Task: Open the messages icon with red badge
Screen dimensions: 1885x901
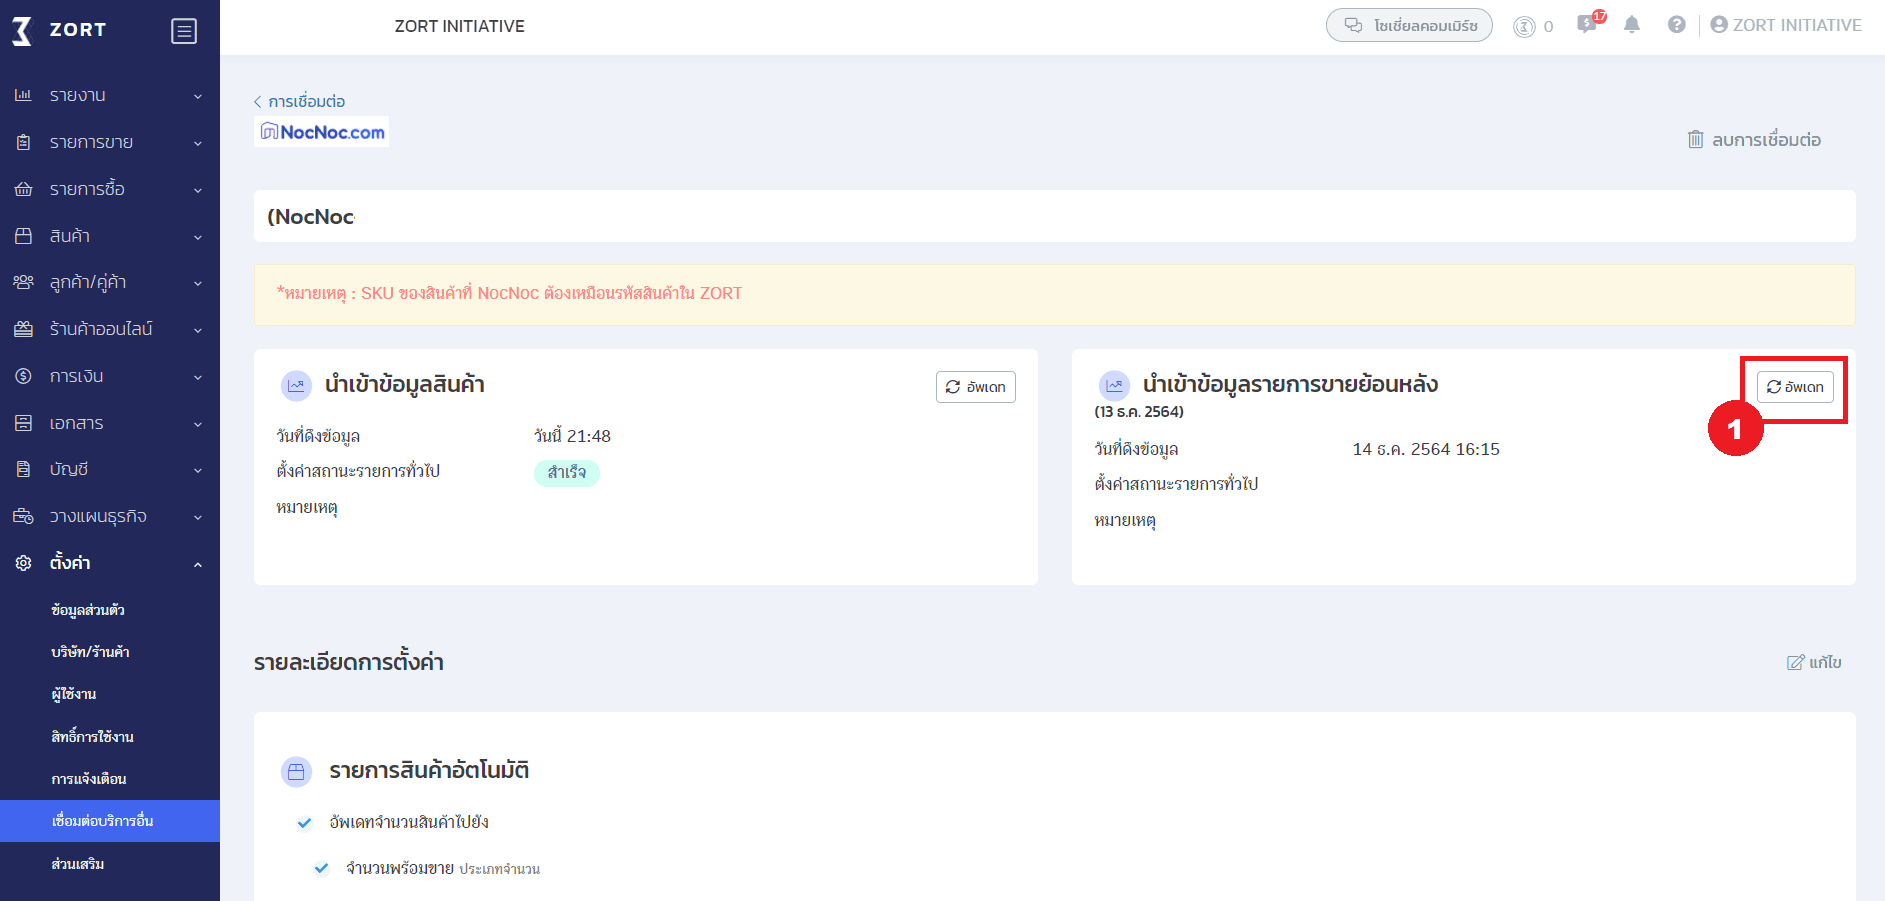Action: [1589, 23]
